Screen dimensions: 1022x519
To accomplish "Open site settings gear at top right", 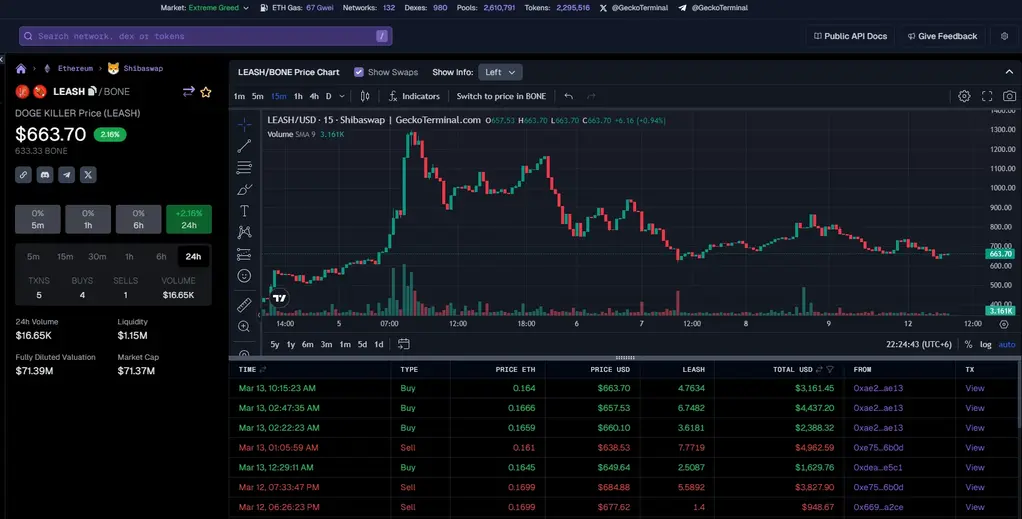I will pyautogui.click(x=1004, y=37).
